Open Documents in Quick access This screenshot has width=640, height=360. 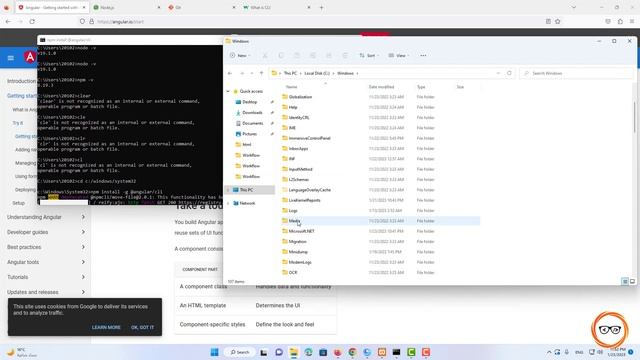252,123
